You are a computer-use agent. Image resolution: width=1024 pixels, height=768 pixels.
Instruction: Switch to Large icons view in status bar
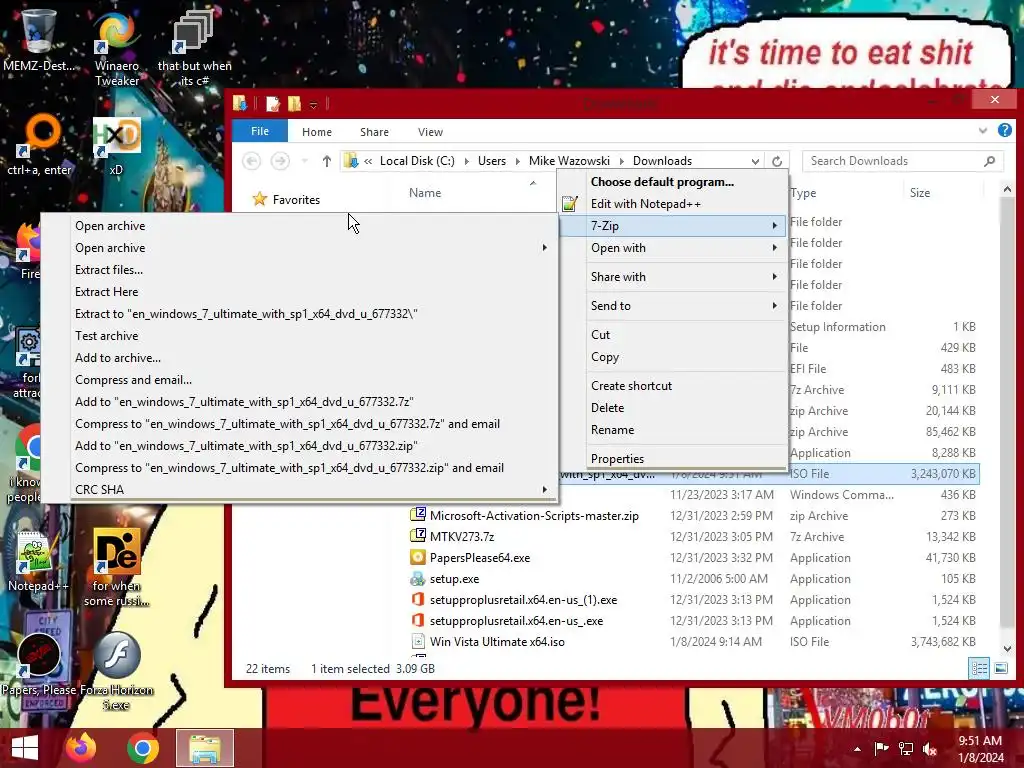coord(1000,668)
